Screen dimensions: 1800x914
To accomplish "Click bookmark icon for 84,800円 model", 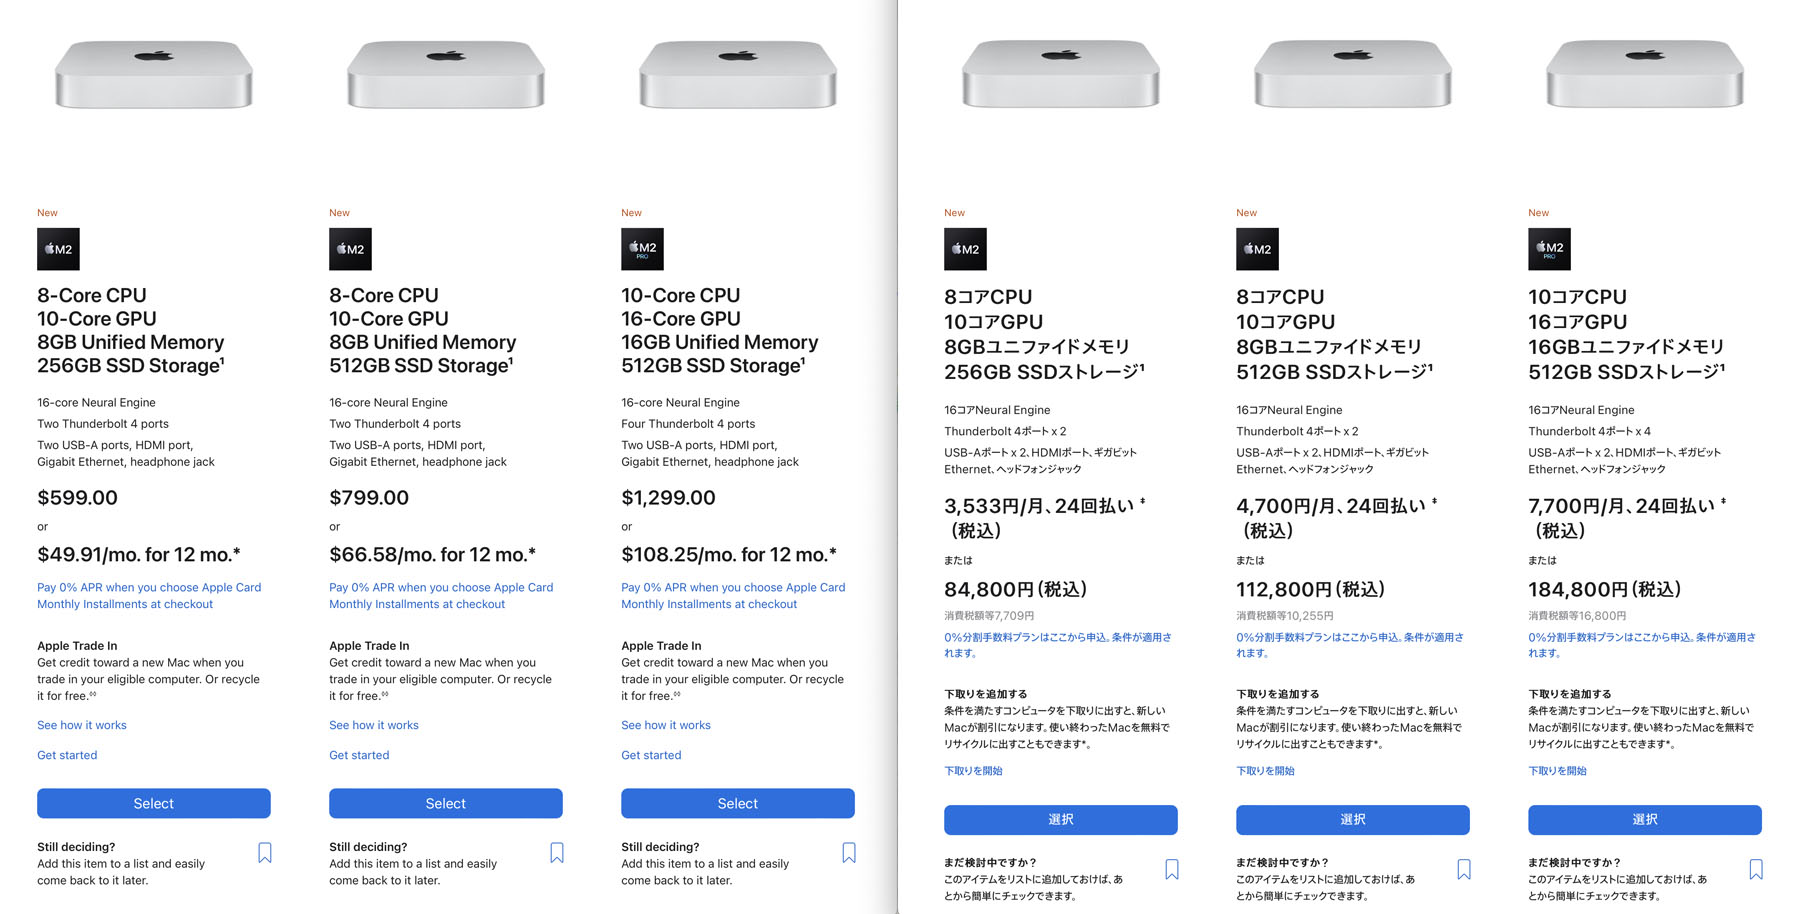I will click(x=1172, y=869).
